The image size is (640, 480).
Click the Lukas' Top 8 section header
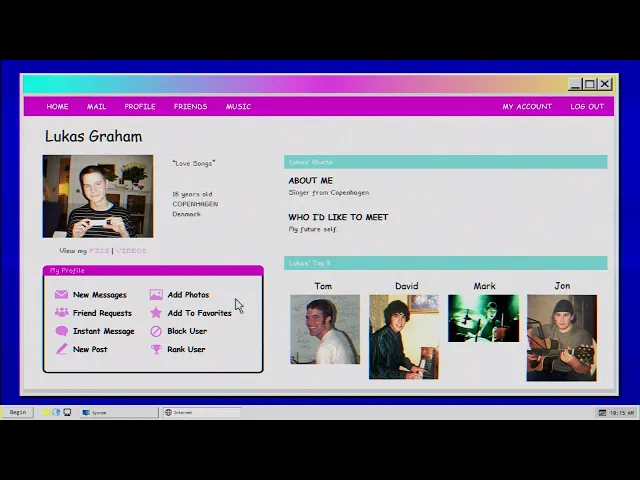click(446, 263)
